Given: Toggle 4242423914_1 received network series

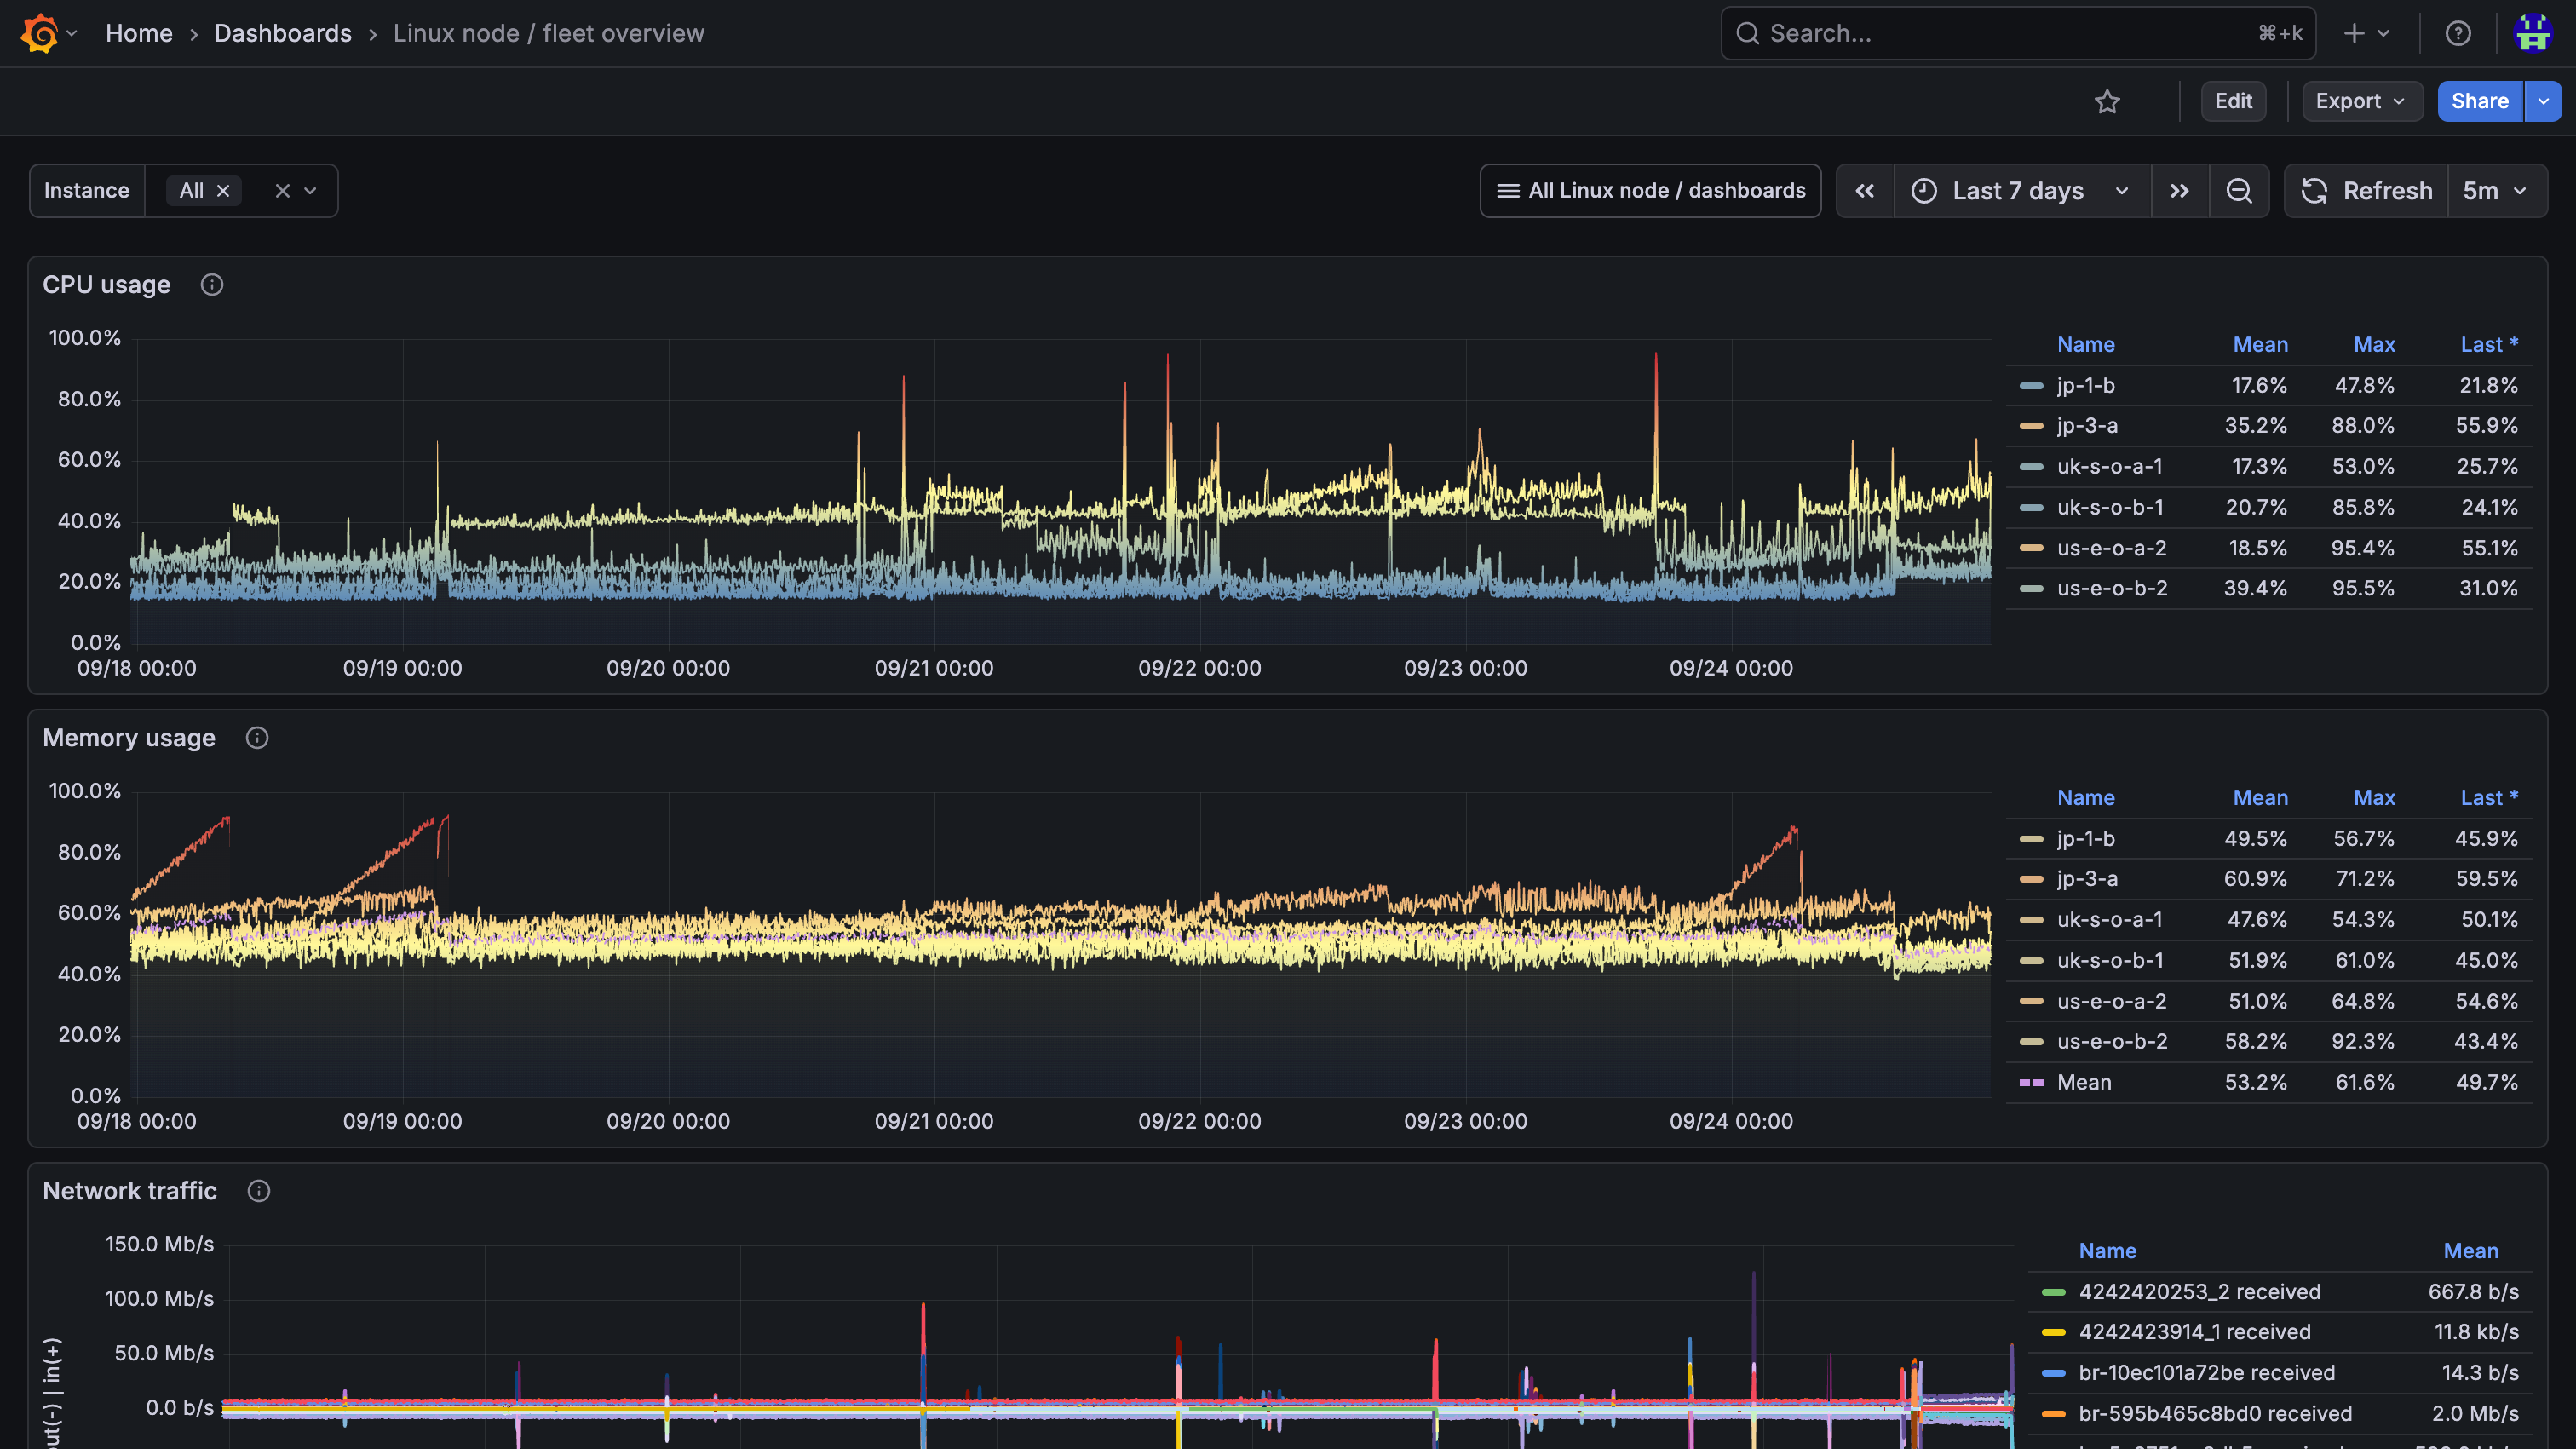Looking at the screenshot, I should coord(2194,1332).
